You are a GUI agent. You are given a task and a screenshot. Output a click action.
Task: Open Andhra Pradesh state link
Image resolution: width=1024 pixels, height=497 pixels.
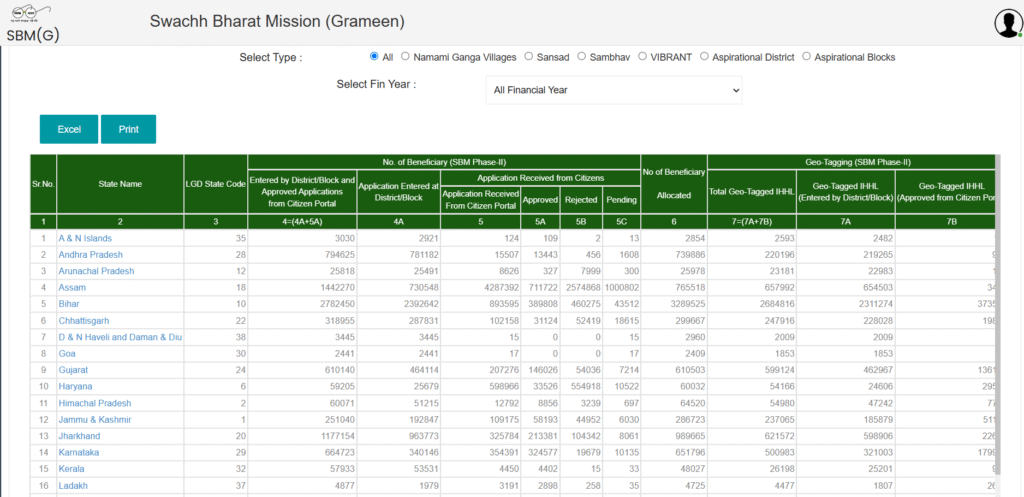tap(90, 255)
